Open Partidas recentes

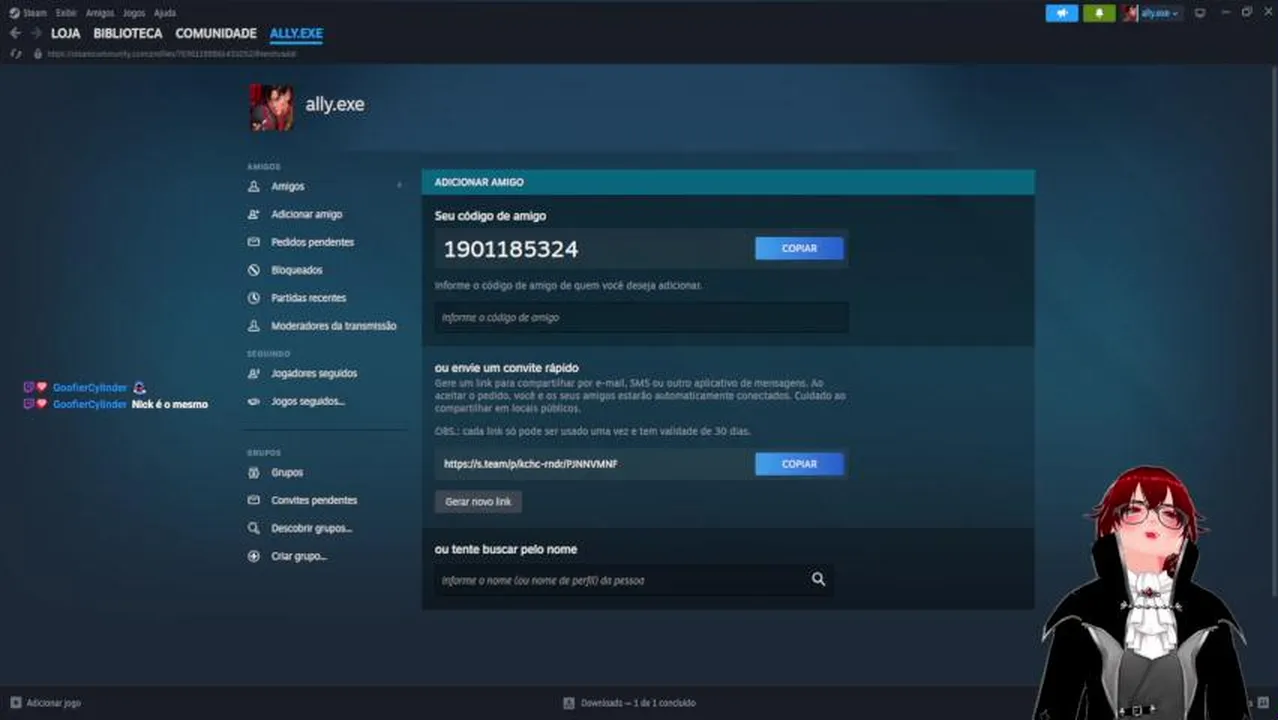308,298
